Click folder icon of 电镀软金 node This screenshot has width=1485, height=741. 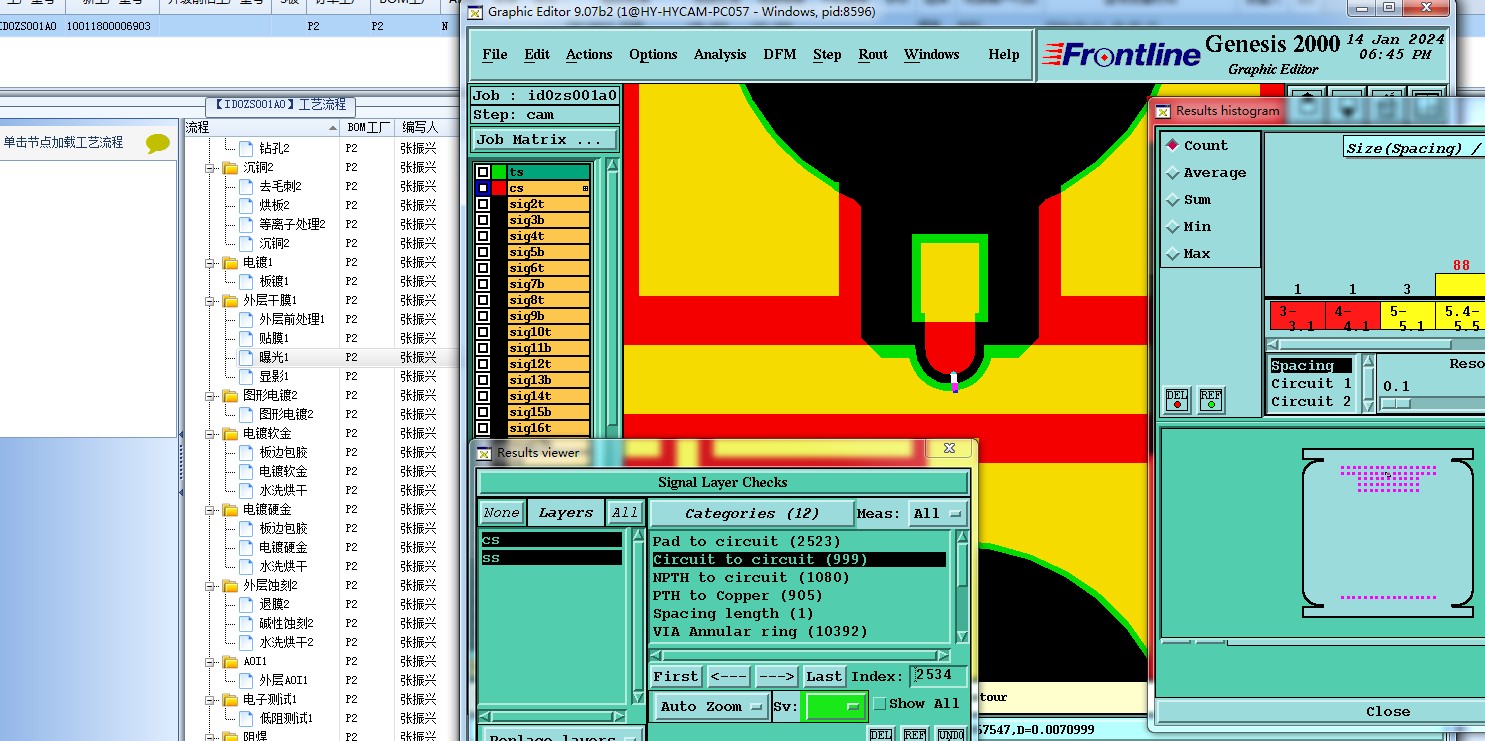[x=231, y=433]
